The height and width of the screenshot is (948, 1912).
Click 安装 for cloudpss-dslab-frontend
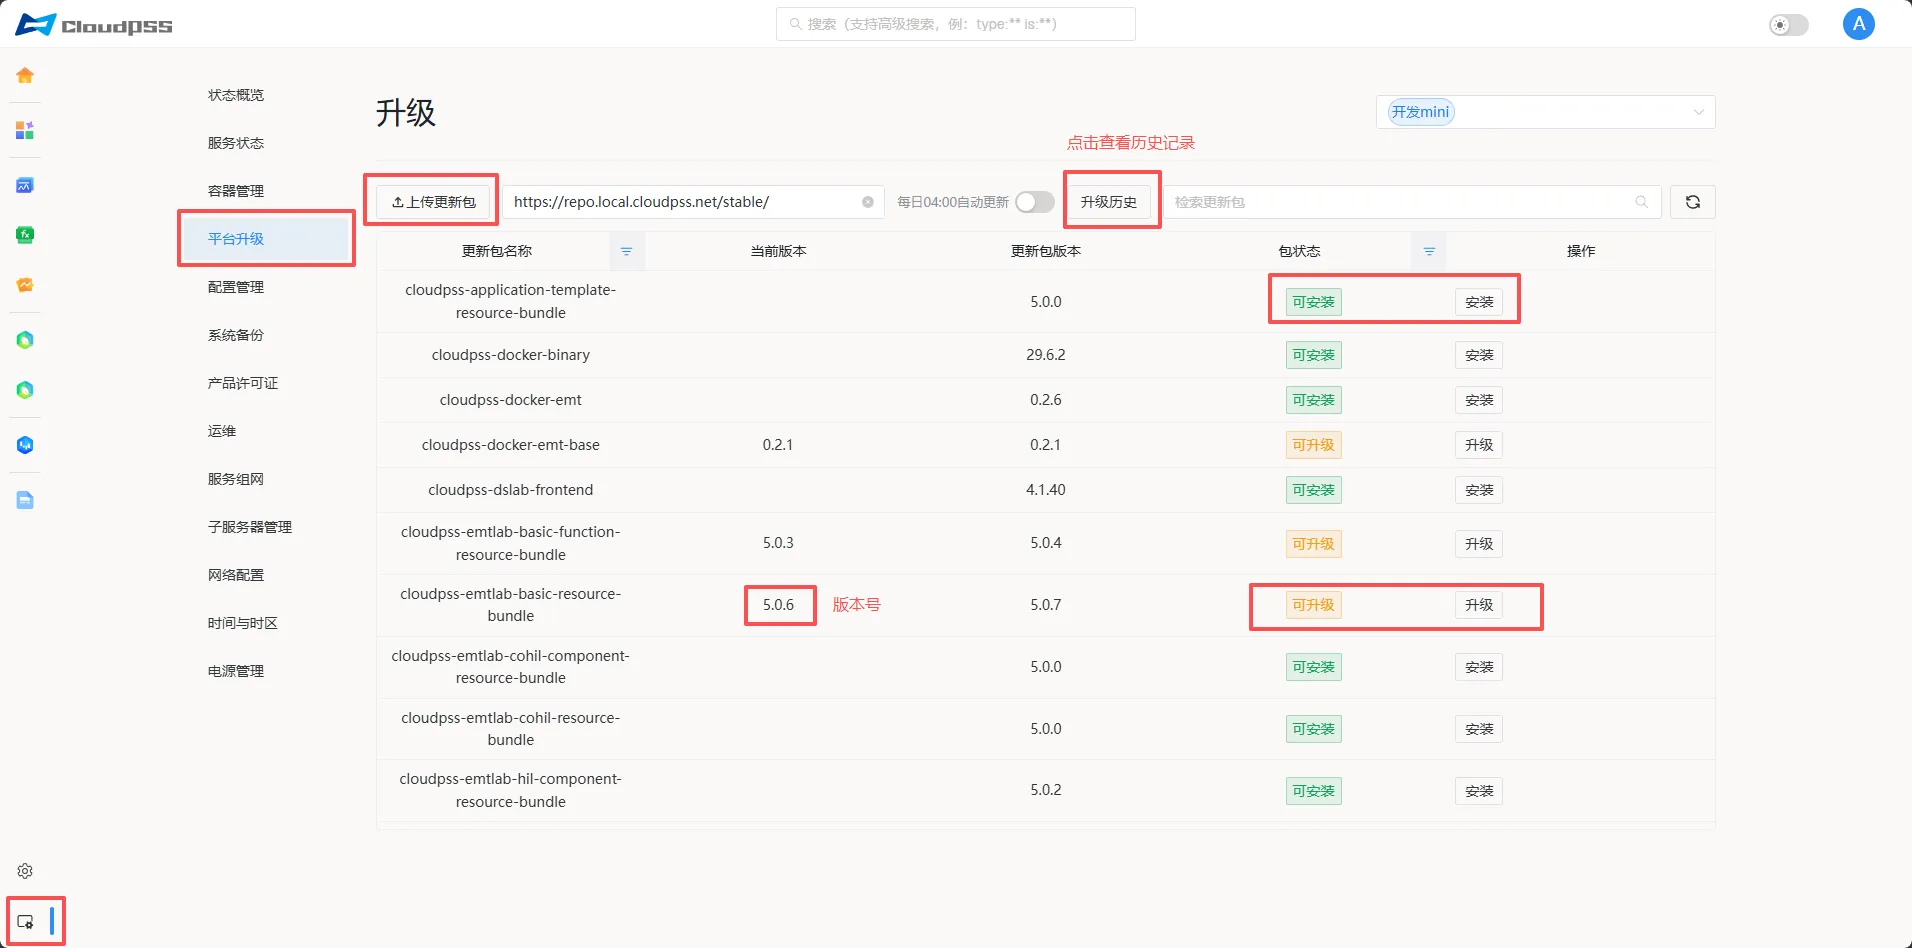click(x=1479, y=490)
